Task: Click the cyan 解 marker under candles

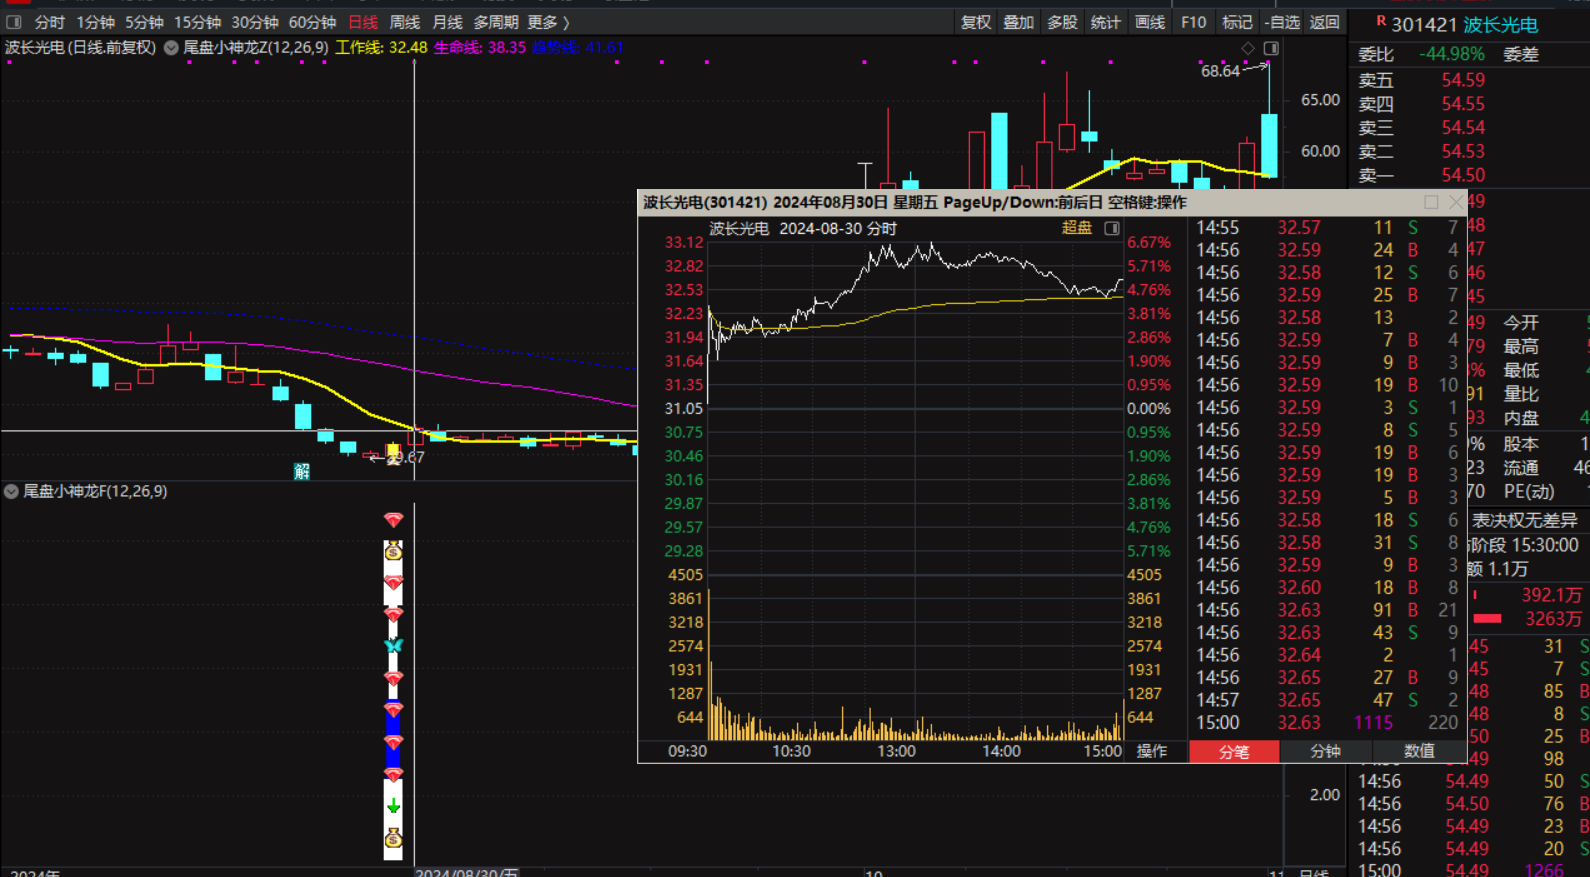Action: [x=301, y=471]
